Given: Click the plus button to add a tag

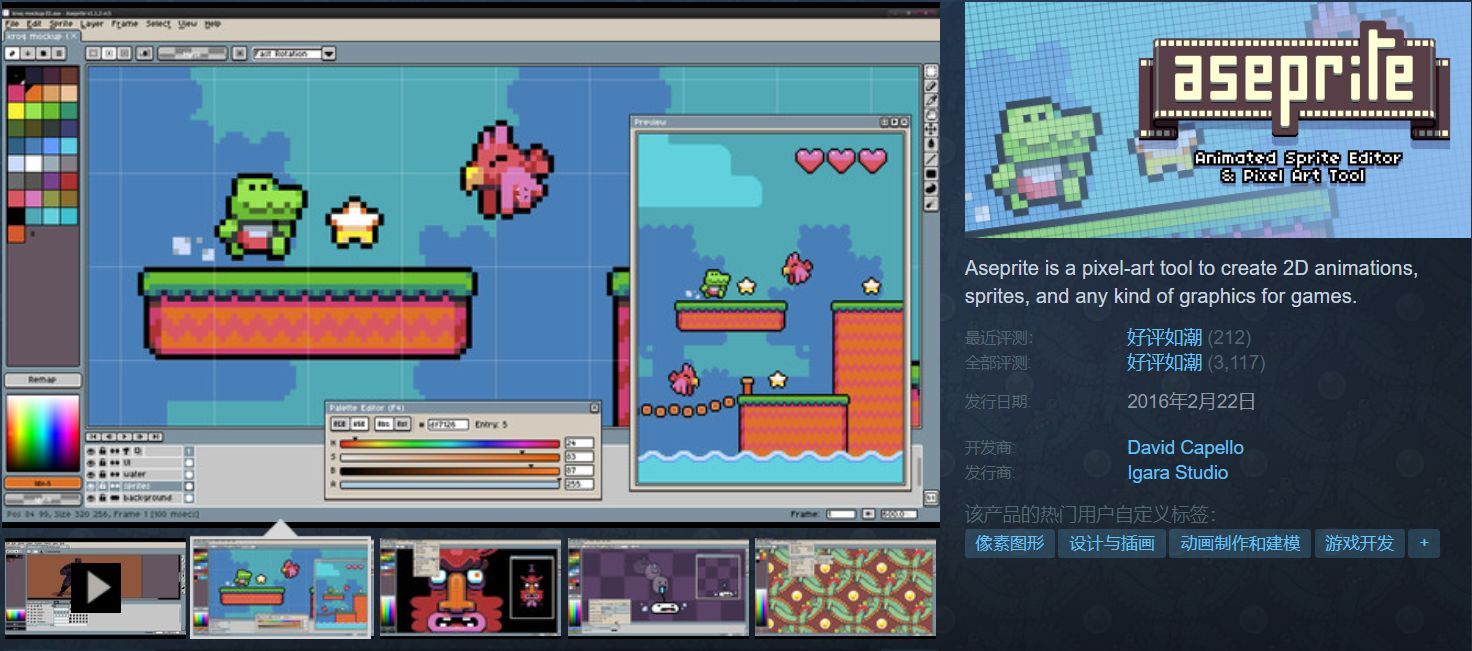Looking at the screenshot, I should coord(1423,543).
